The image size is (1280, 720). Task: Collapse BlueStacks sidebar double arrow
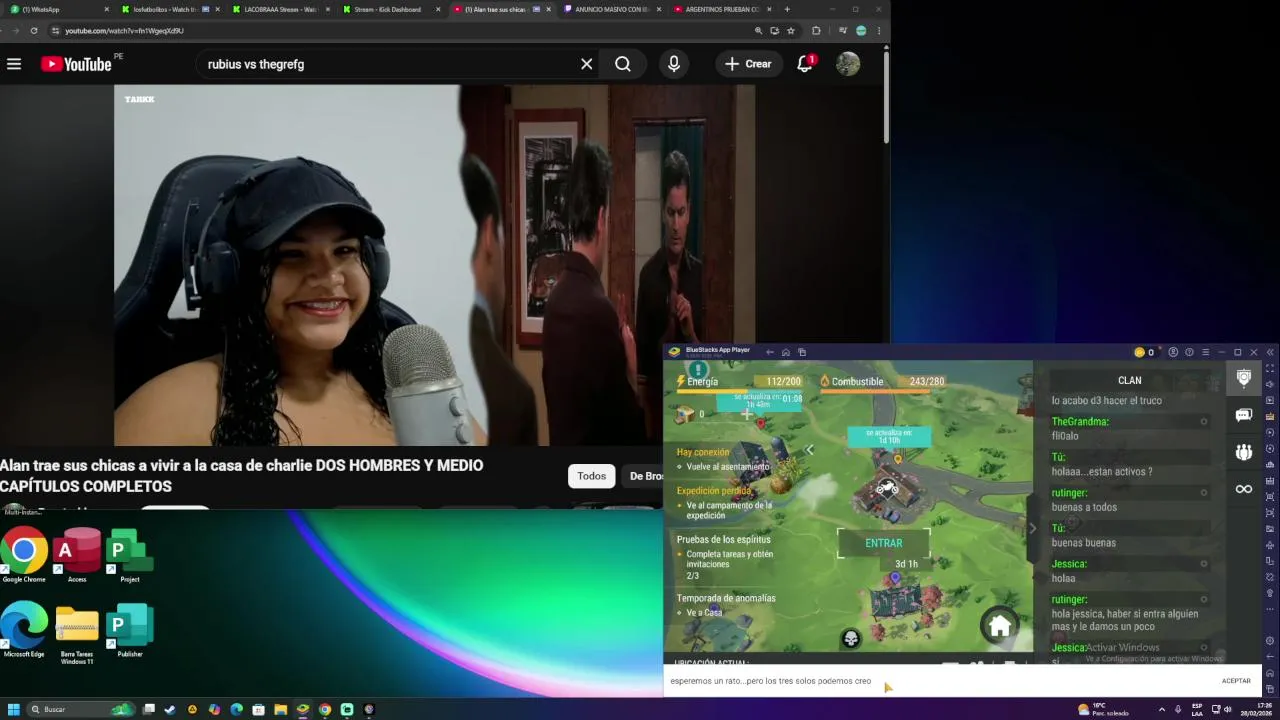pos(1270,352)
